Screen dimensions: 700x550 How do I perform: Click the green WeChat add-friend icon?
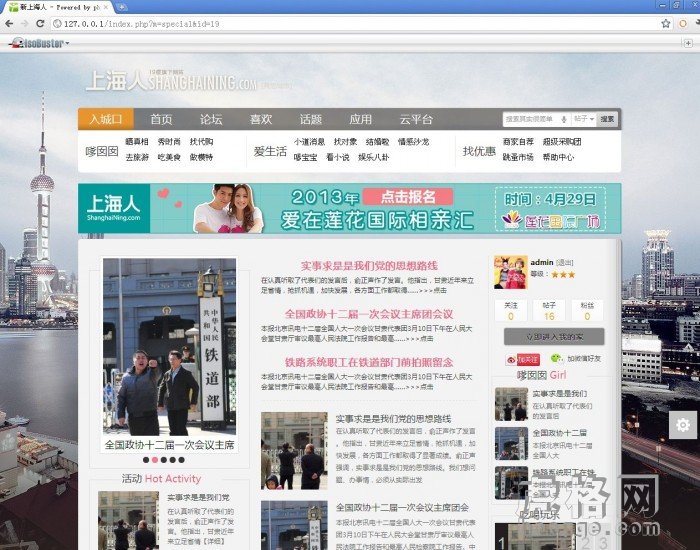[556, 358]
